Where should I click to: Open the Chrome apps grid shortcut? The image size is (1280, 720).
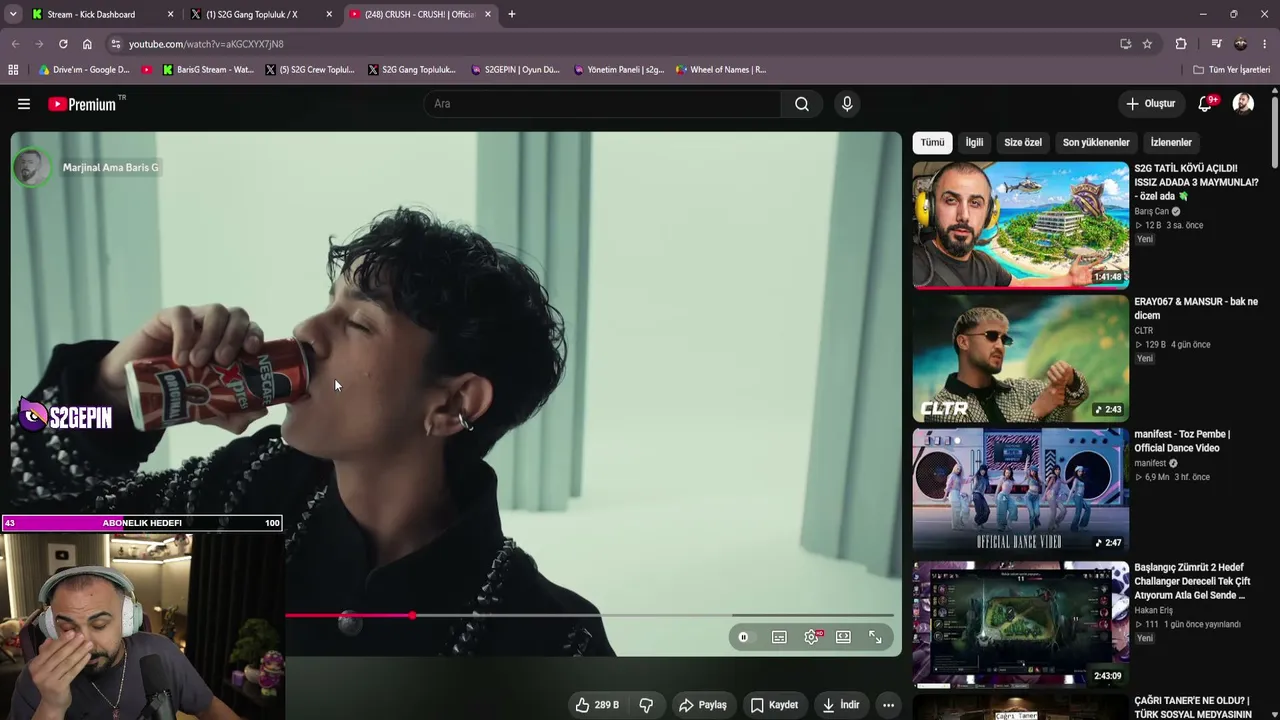(13, 70)
